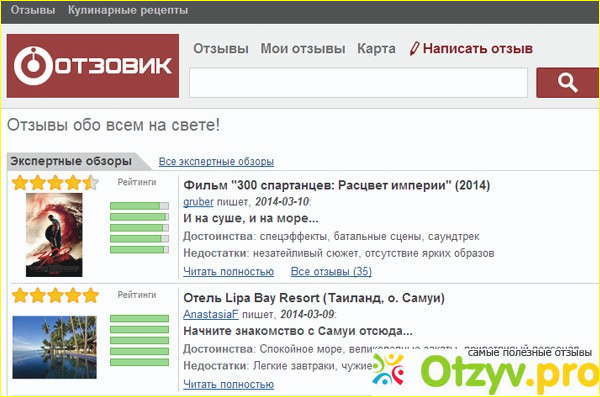
Task: Click the pencil icon by Написать отзыв
Action: pos(414,49)
